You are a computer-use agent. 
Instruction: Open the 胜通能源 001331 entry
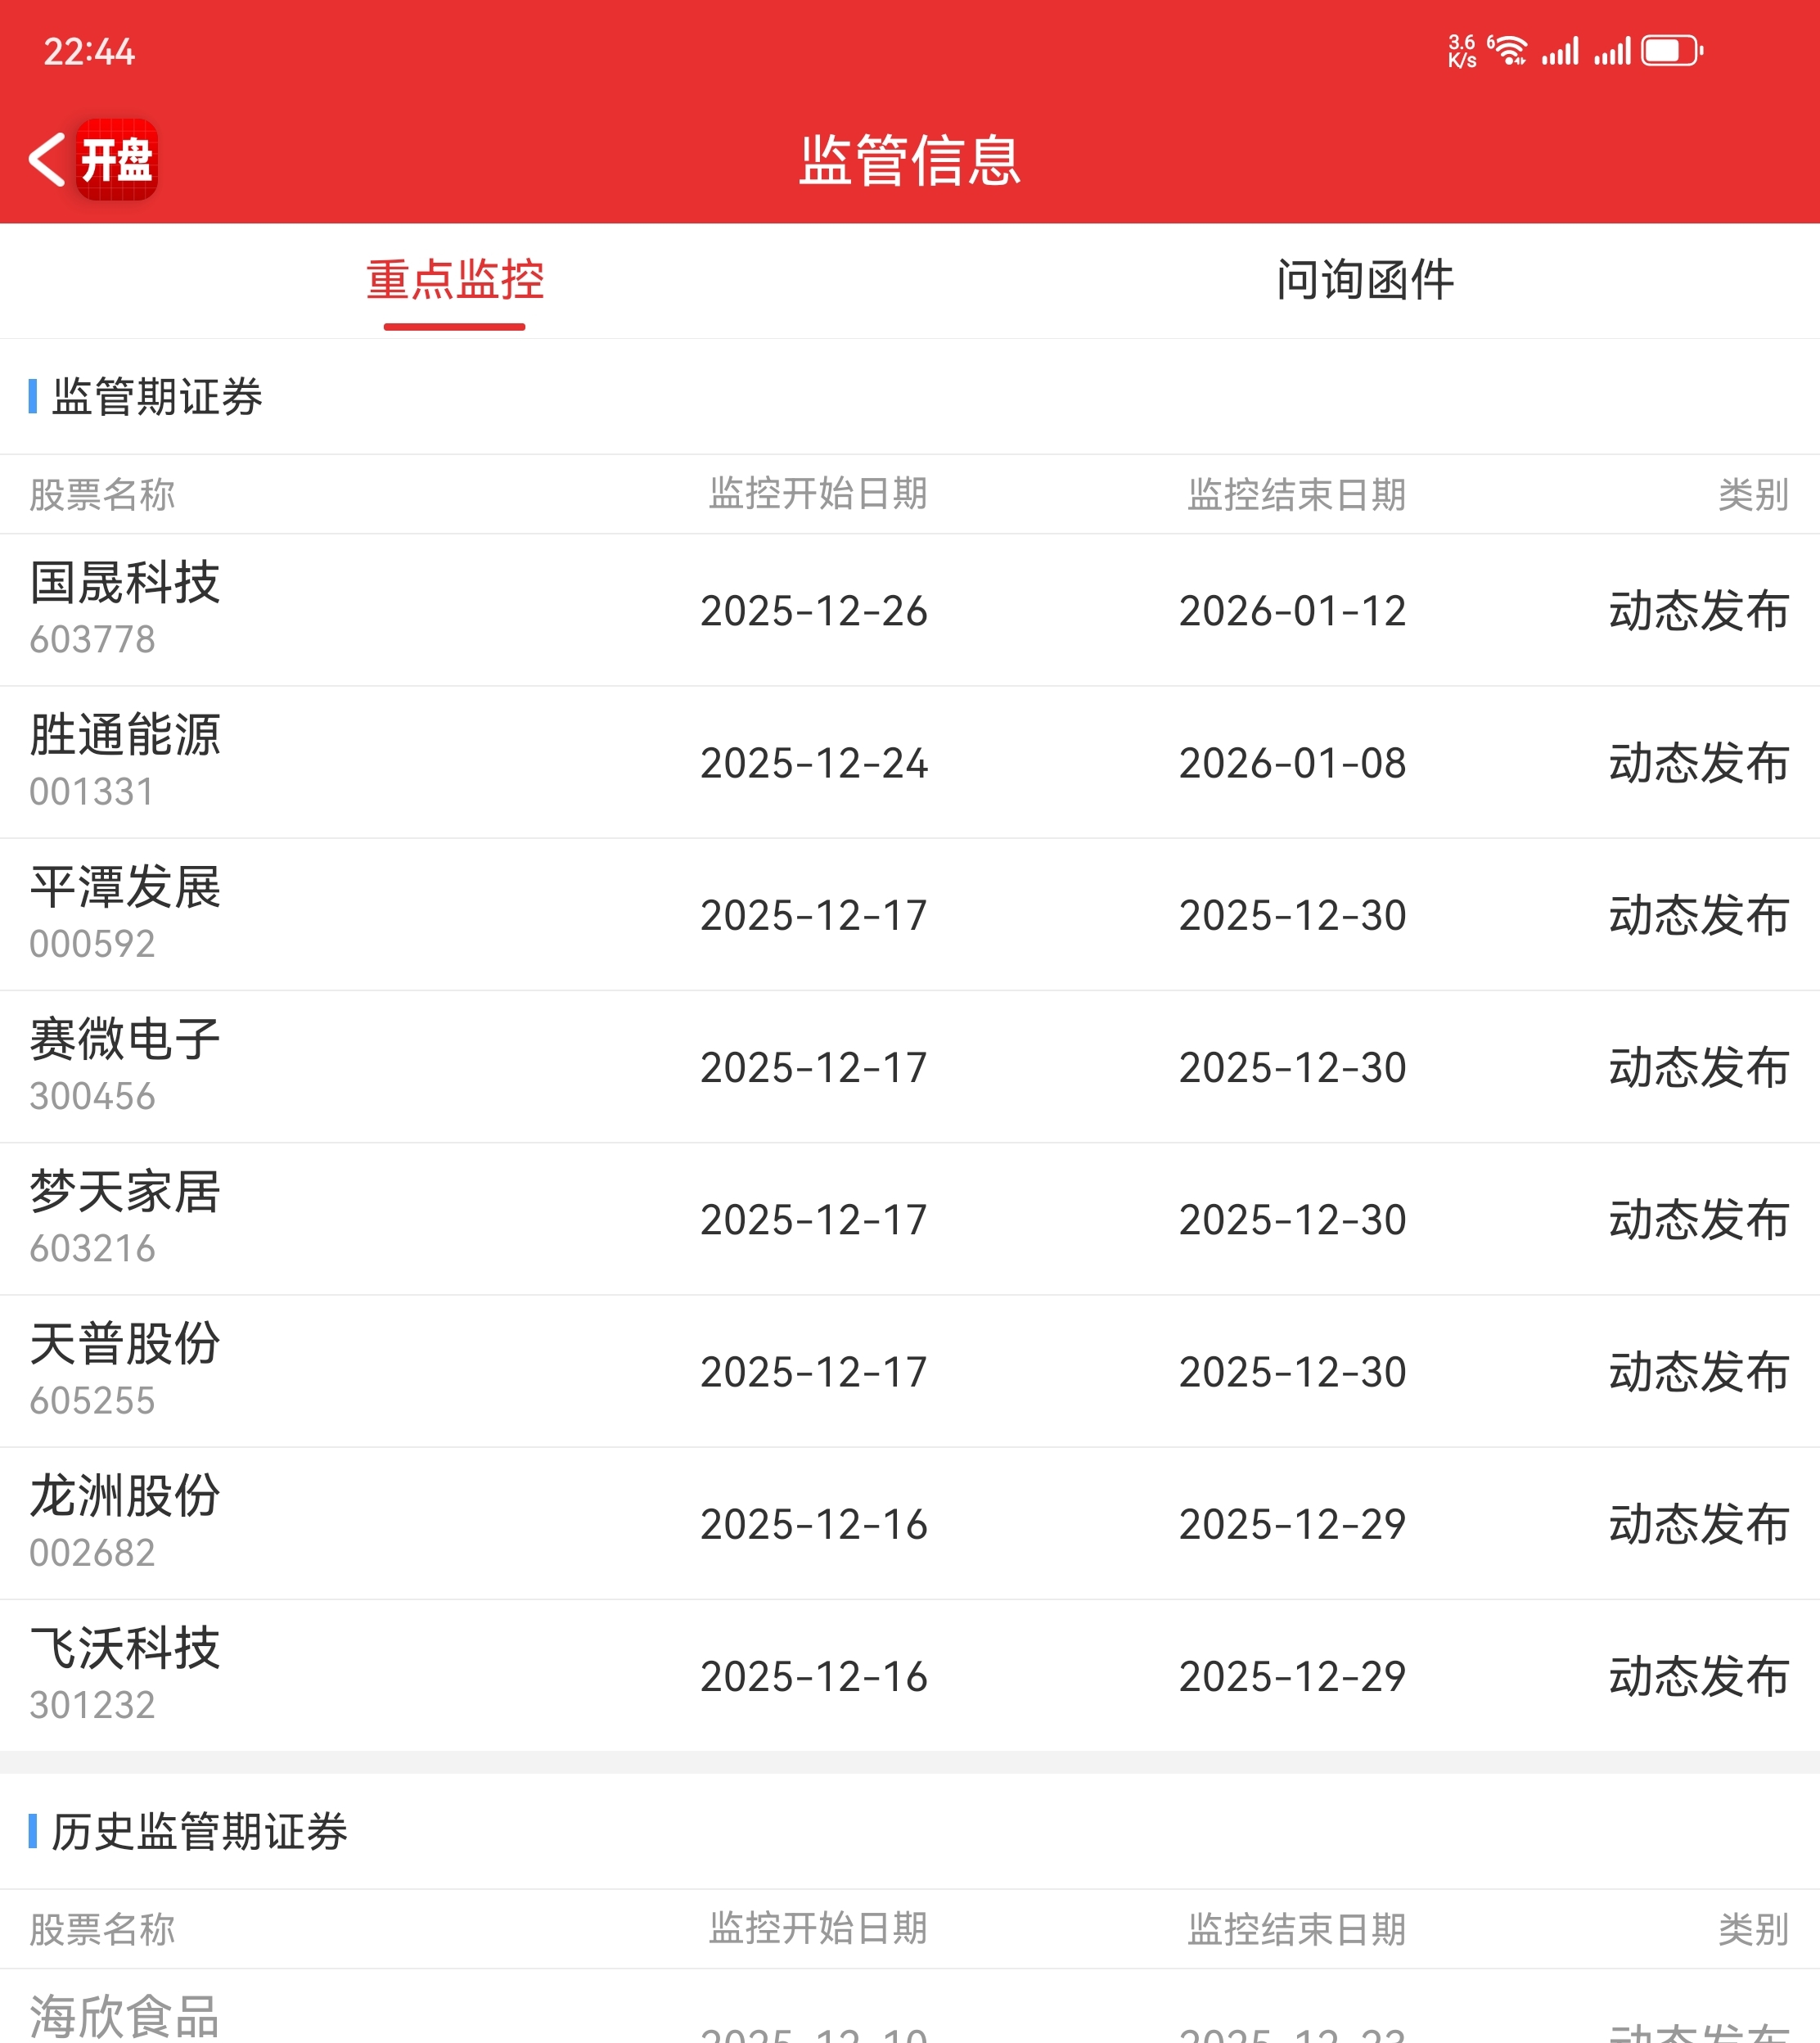click(x=125, y=761)
